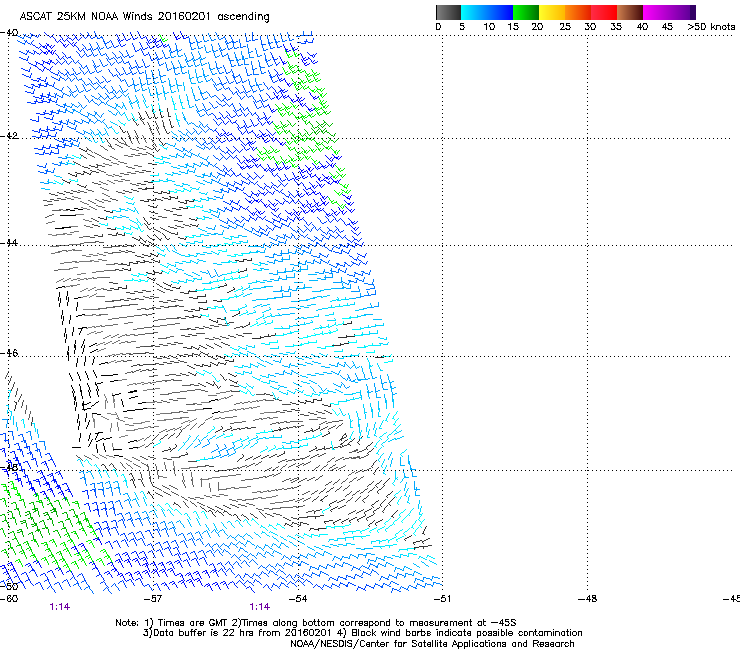Click the chart title 'ASCAT 25KM NOAA Winds 20160201 ascending'
Image resolution: width=740 pixels, height=650 pixels.
(x=144, y=17)
